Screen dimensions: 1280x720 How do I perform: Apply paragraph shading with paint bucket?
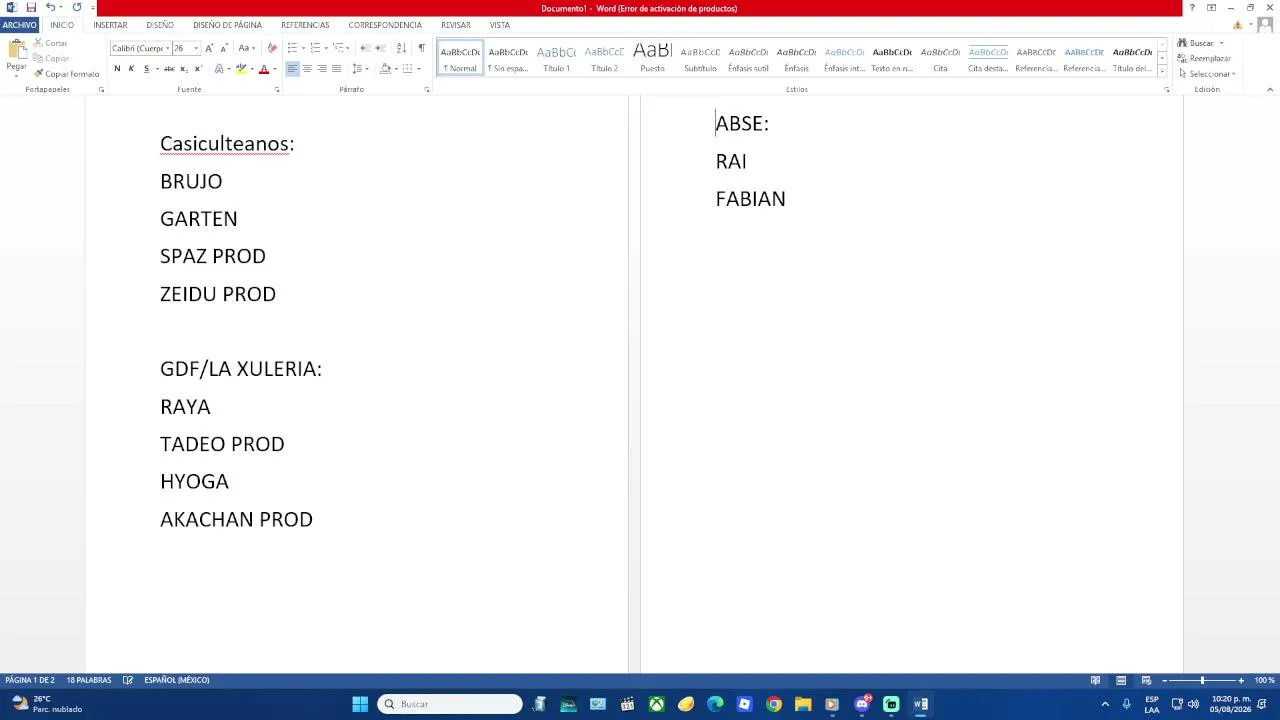click(385, 69)
